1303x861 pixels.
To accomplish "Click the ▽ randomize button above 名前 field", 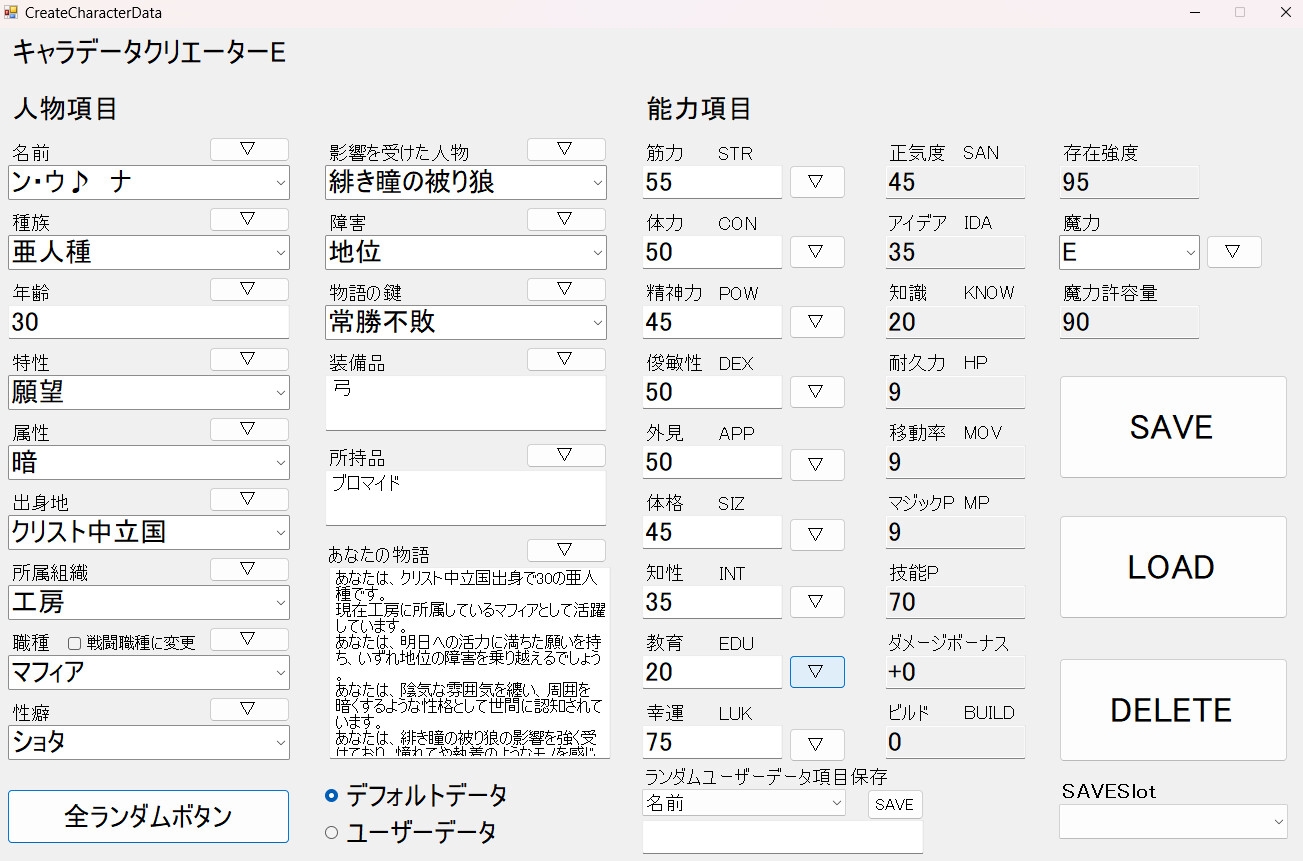I will tap(249, 149).
